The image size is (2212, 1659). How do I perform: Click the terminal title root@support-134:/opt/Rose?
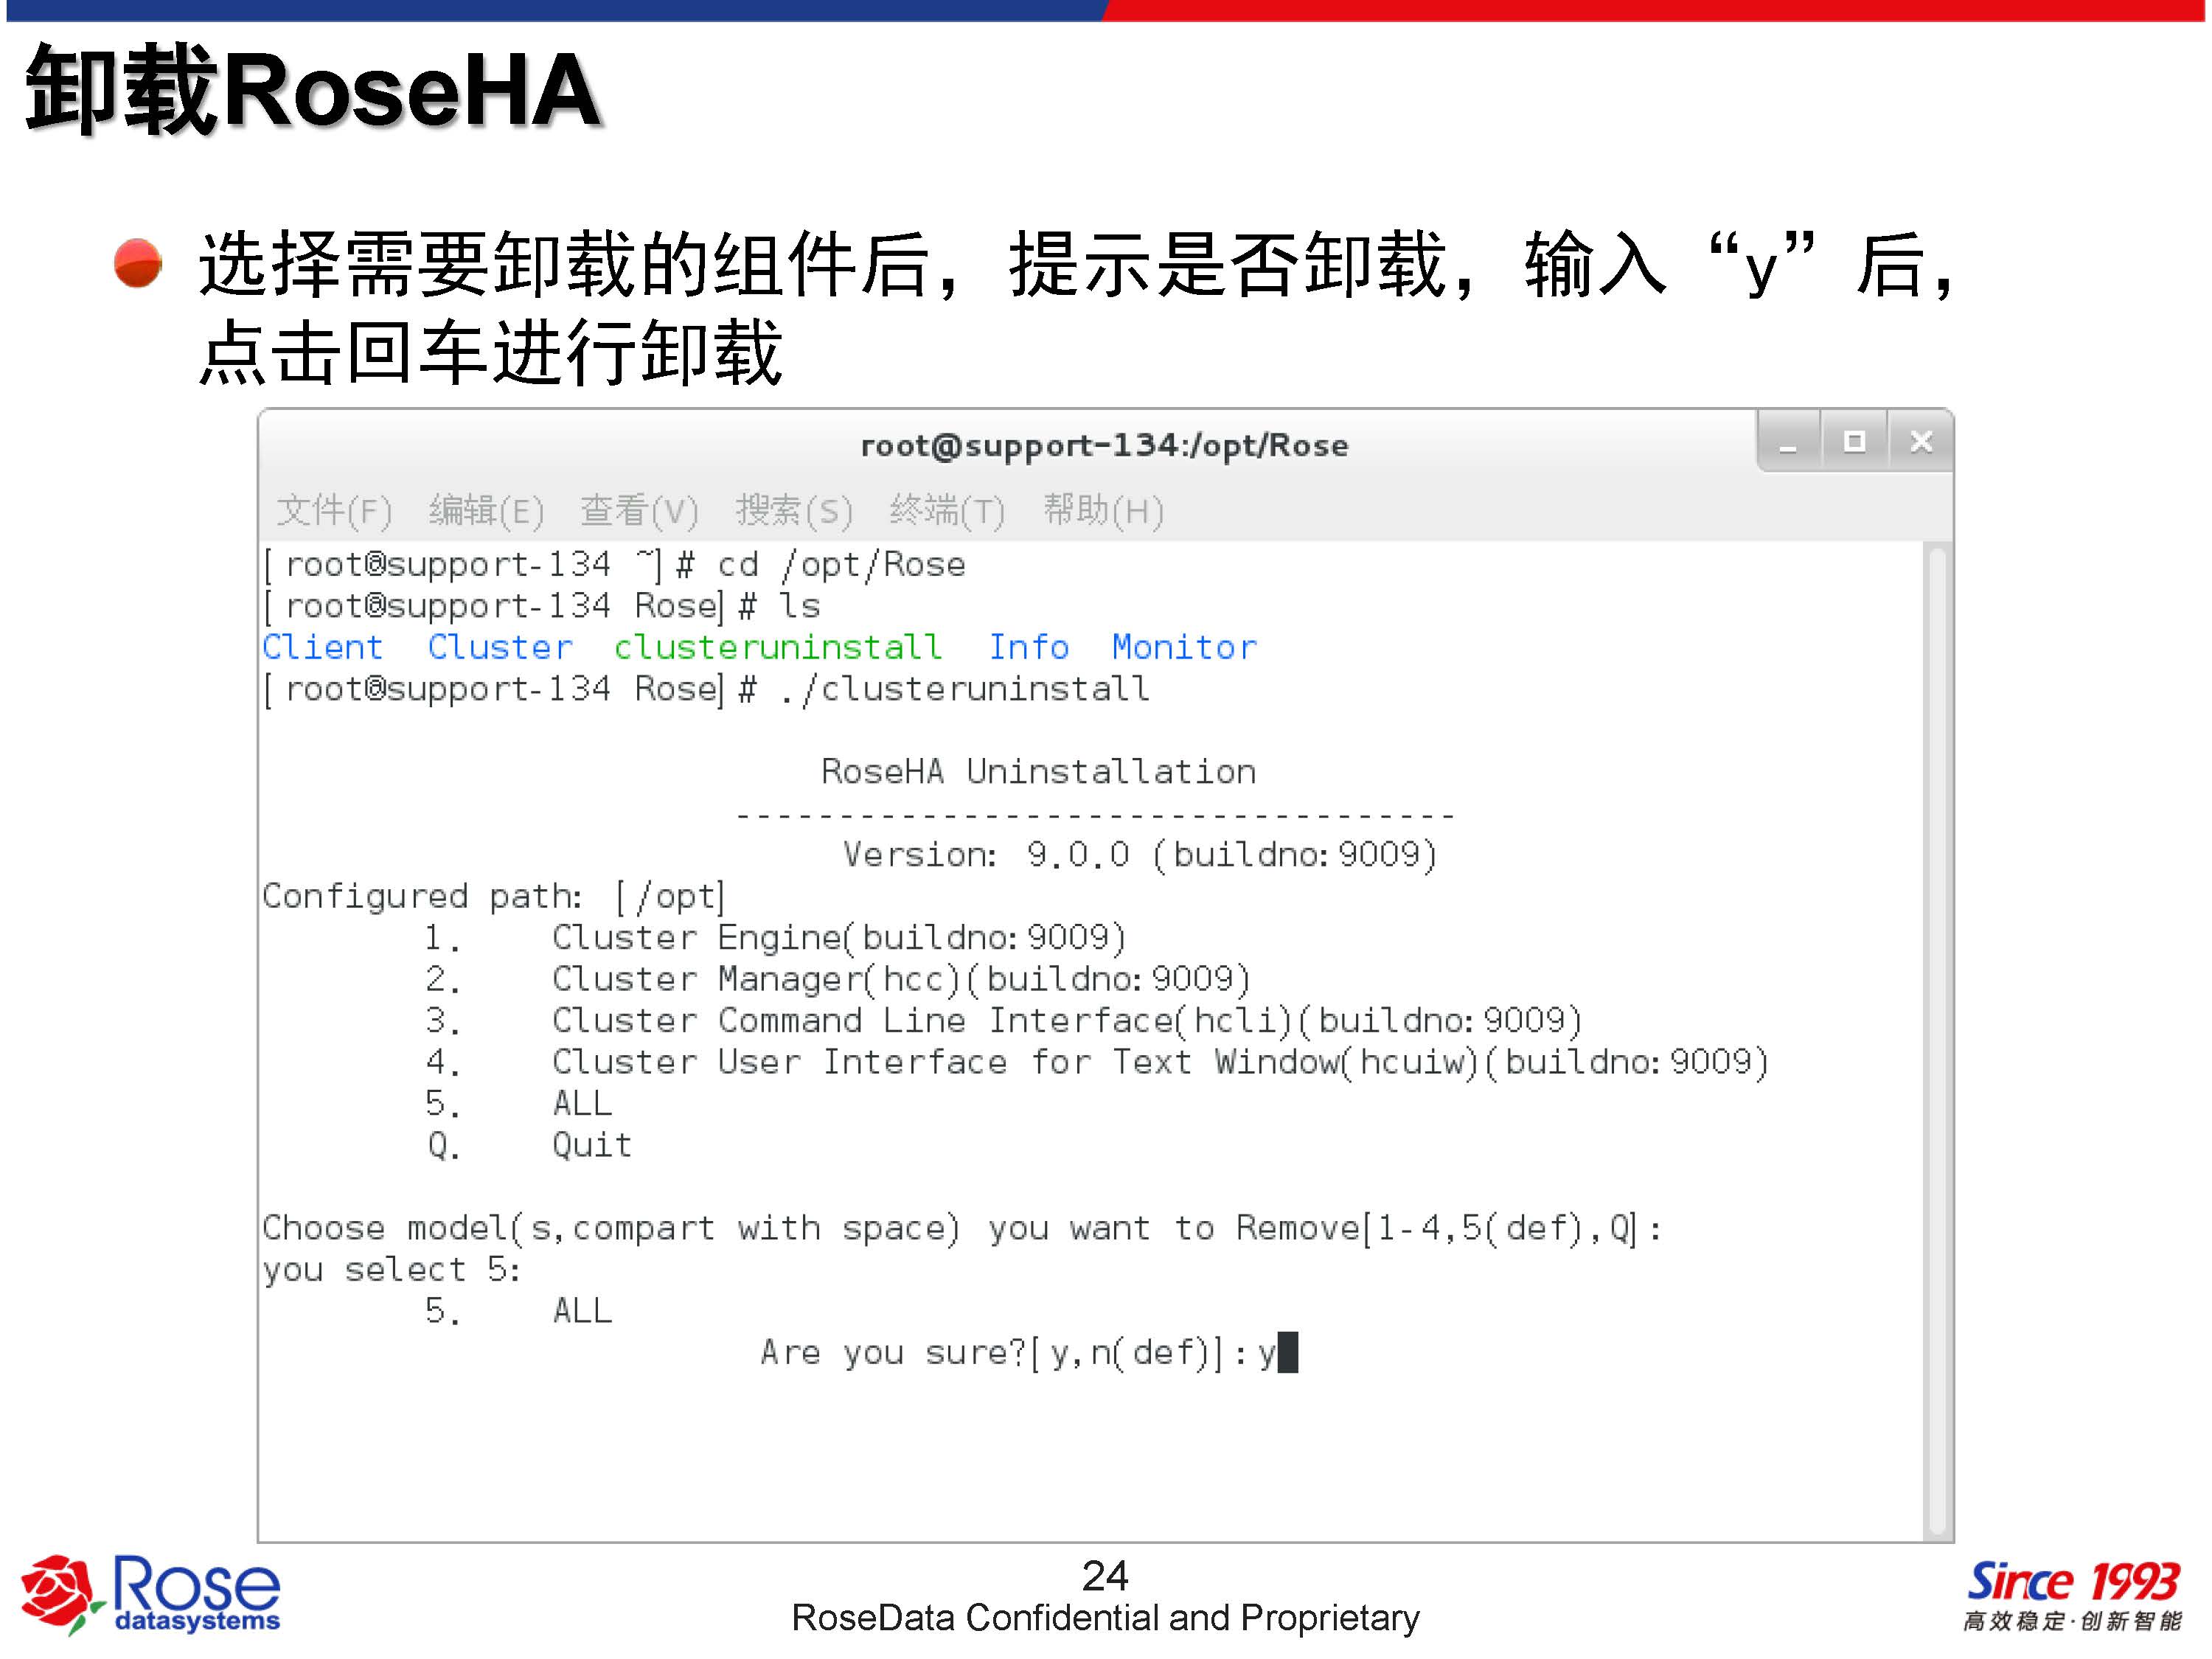pyautogui.click(x=1104, y=446)
